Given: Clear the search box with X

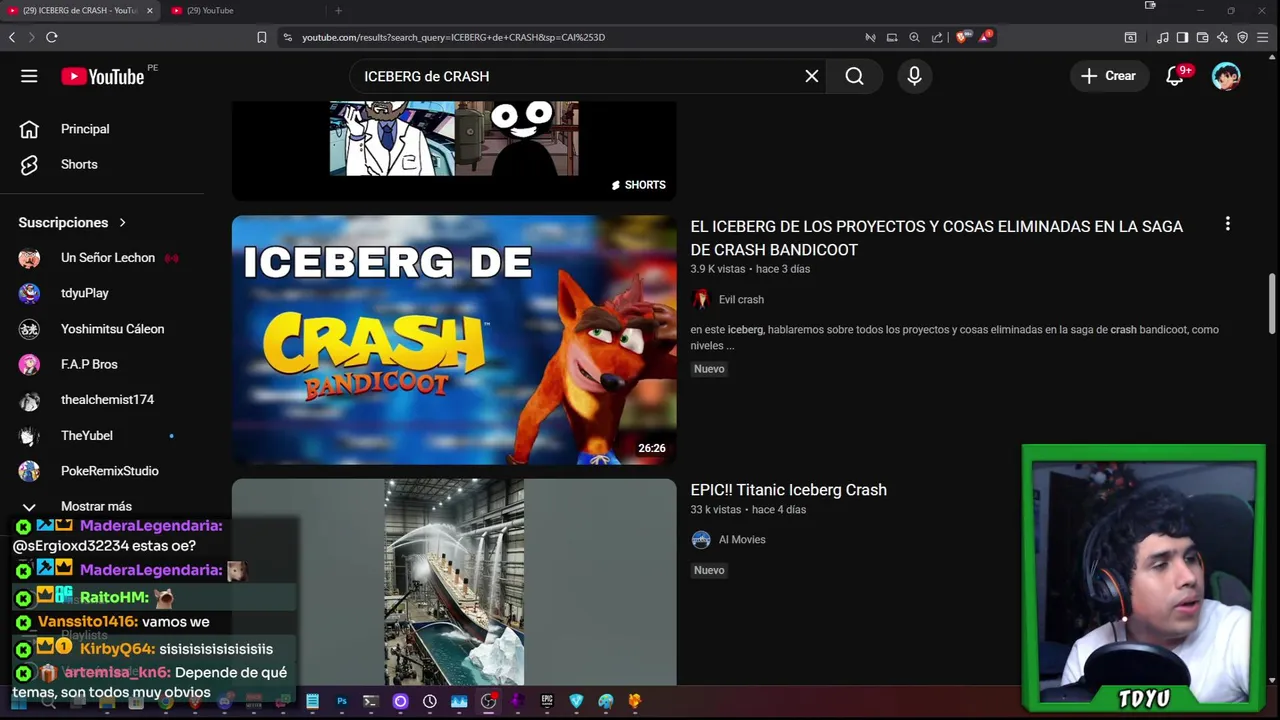Looking at the screenshot, I should pyautogui.click(x=812, y=76).
